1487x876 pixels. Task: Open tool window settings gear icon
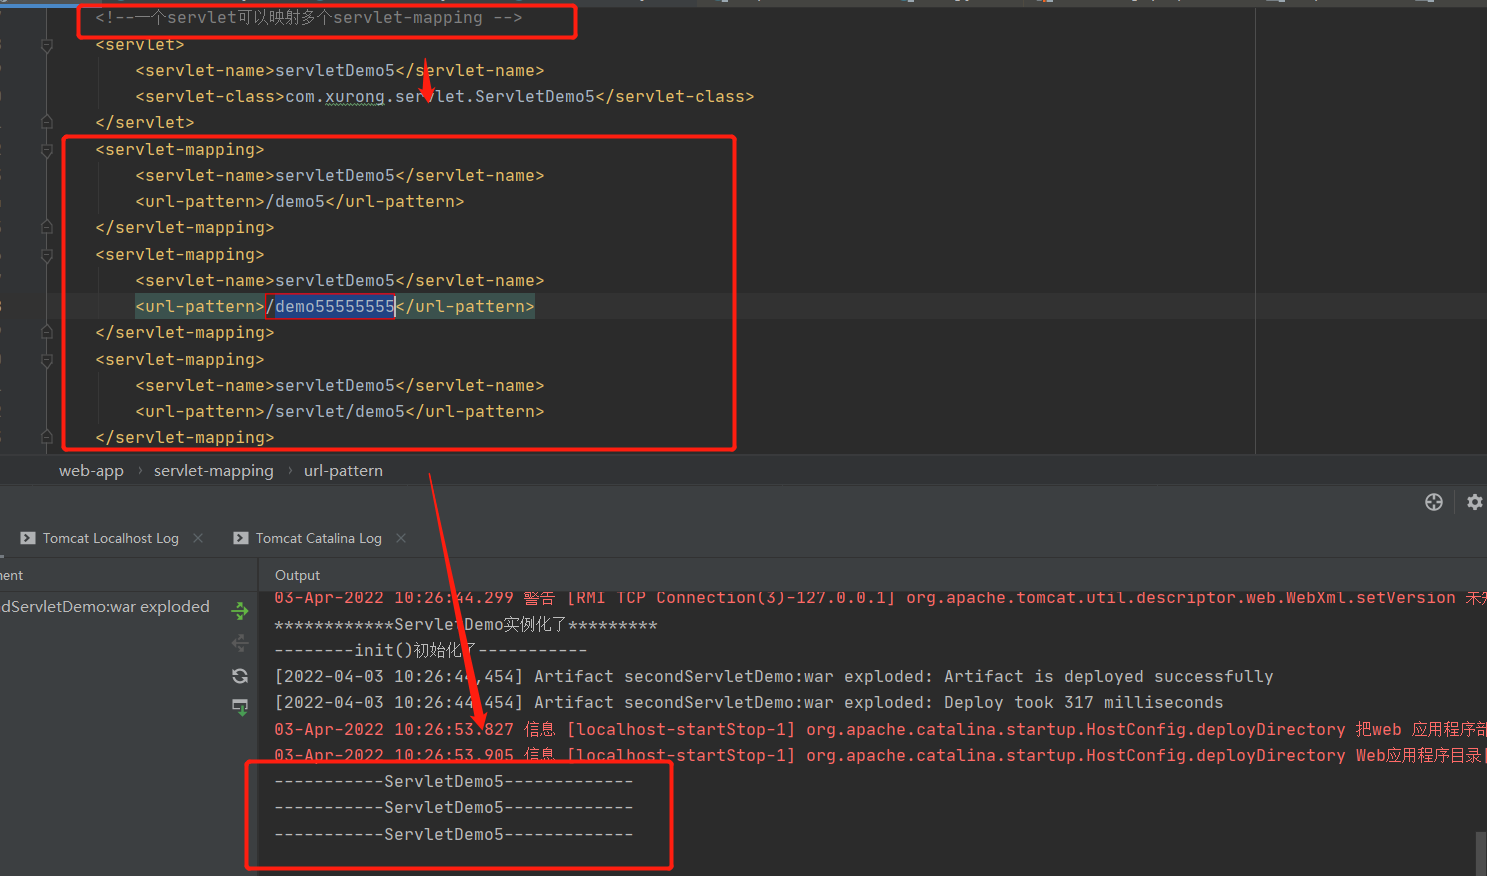pyautogui.click(x=1474, y=502)
